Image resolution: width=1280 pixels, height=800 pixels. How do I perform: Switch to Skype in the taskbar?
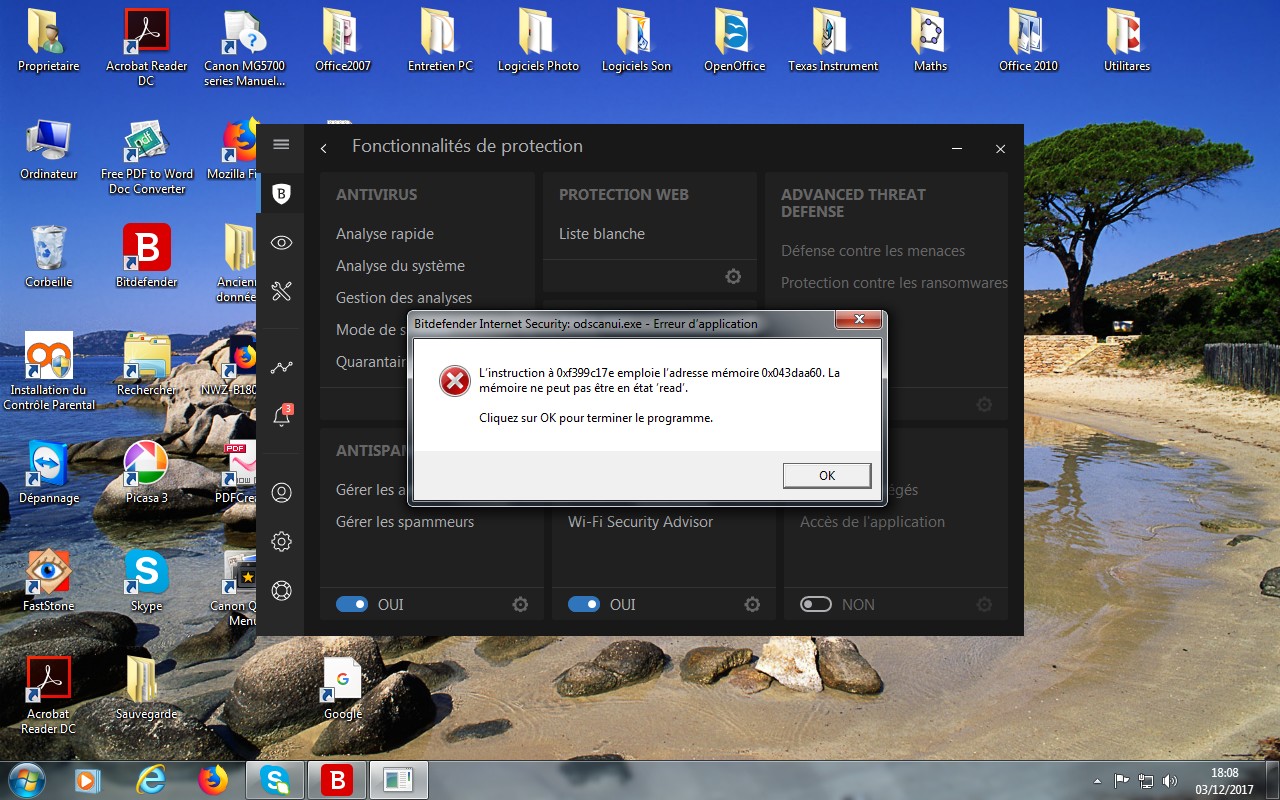pos(275,780)
